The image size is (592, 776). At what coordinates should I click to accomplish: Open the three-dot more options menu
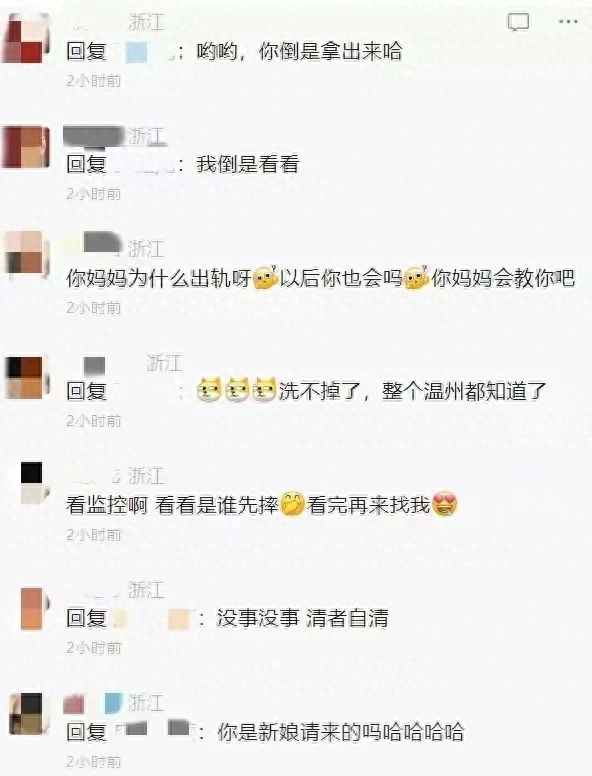[x=568, y=22]
